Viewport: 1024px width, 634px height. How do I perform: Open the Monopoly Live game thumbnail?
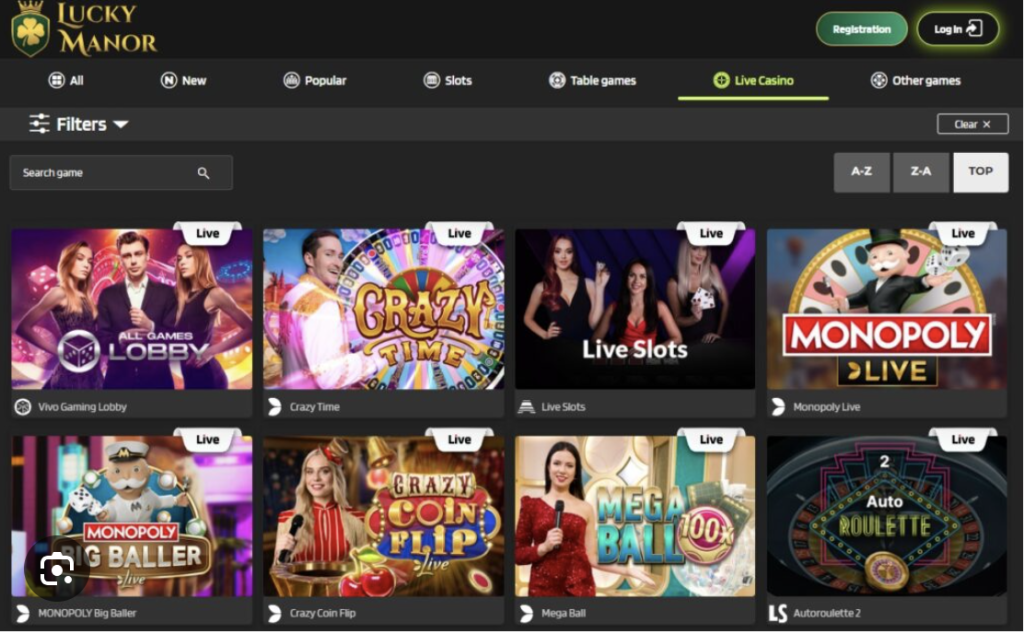(x=886, y=309)
